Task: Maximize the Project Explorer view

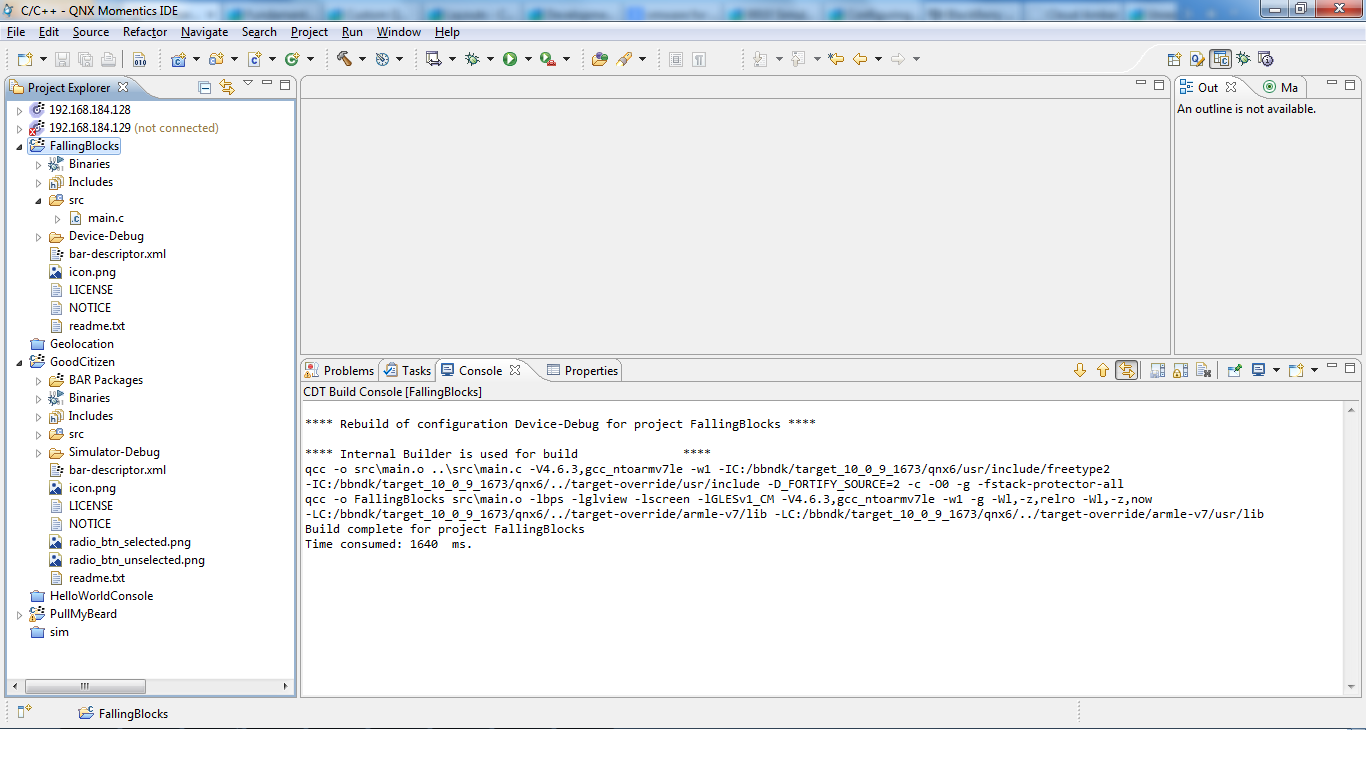Action: 285,85
